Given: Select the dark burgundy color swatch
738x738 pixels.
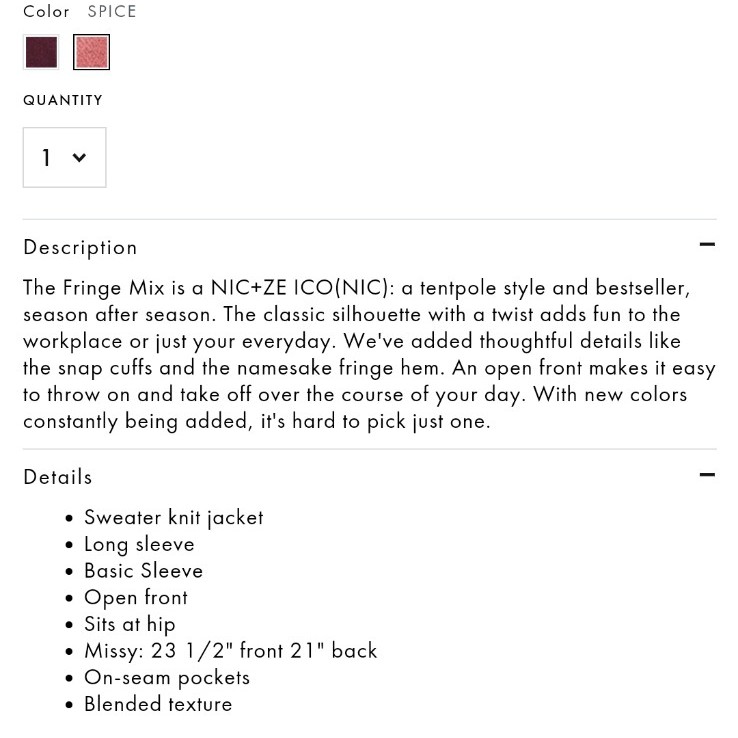Looking at the screenshot, I should [x=41, y=52].
